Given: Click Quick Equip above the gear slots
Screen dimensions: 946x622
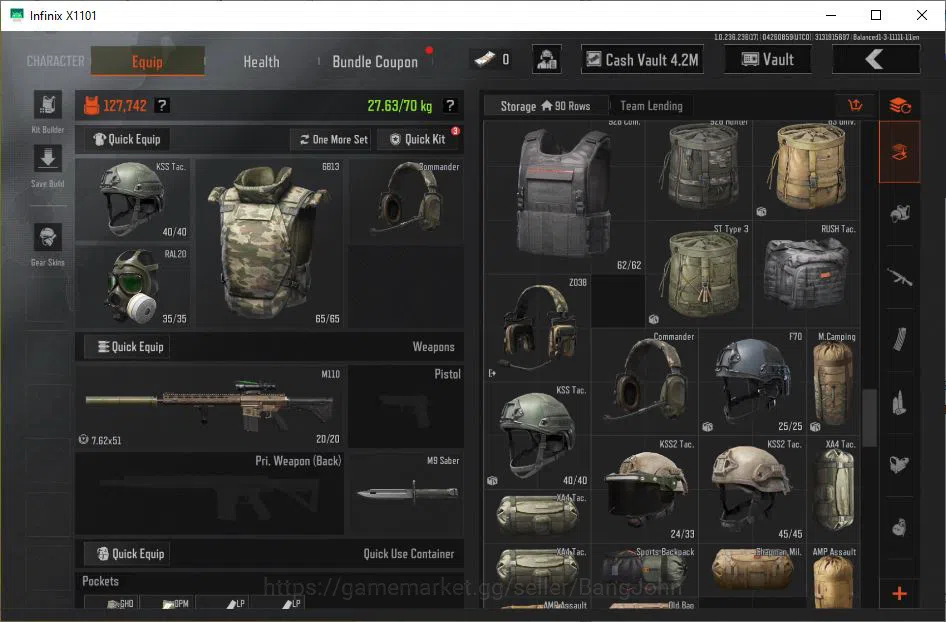Looking at the screenshot, I should coord(127,139).
